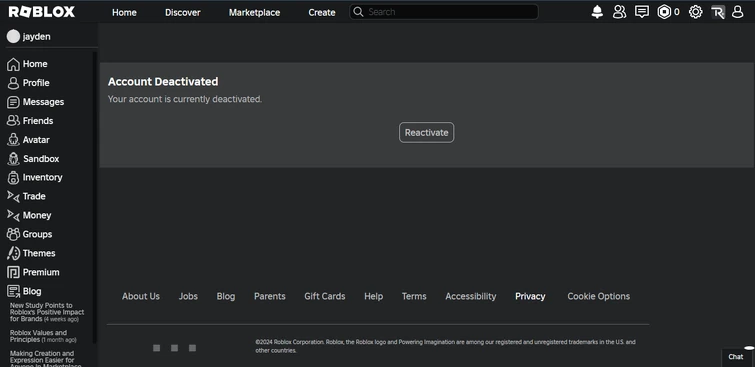The height and width of the screenshot is (367, 755).
Task: Click the Sandbox icon in sidebar
Action: click(x=13, y=158)
